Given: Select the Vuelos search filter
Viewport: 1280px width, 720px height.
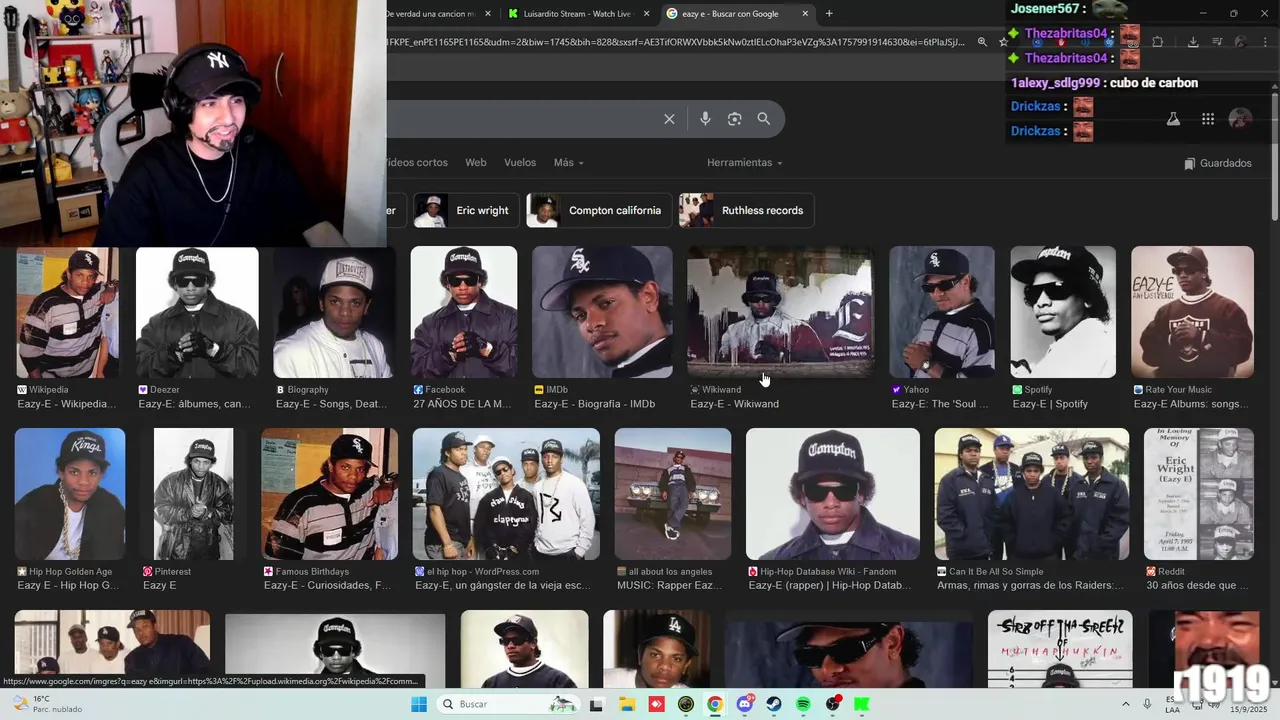Looking at the screenshot, I should 520,162.
